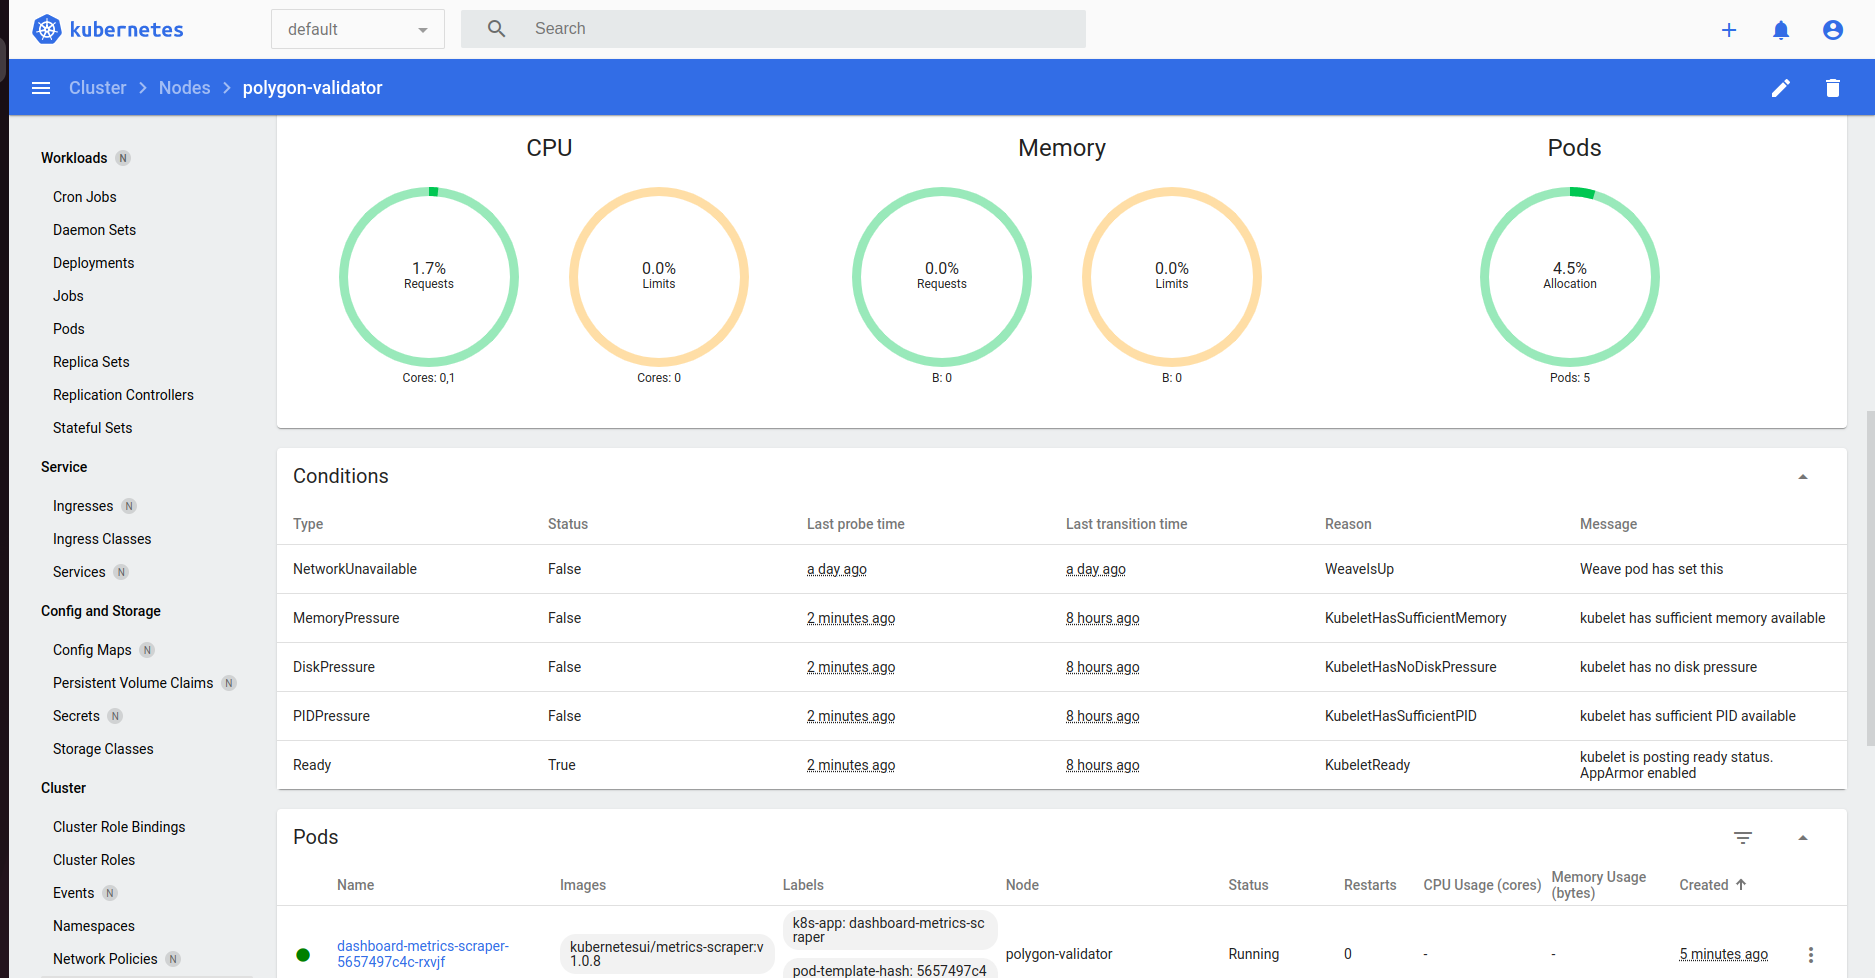Open the user account icon
1875x978 pixels.
coord(1833,30)
